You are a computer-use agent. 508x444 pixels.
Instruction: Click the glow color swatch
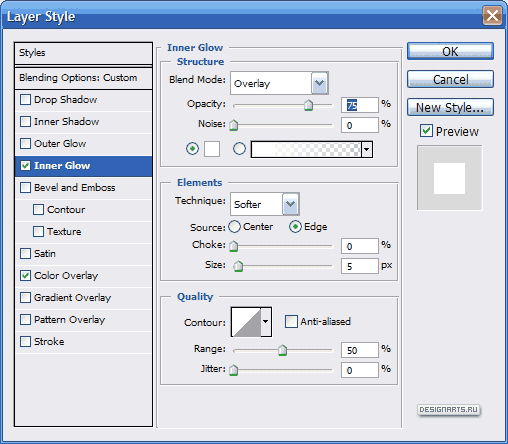(212, 149)
